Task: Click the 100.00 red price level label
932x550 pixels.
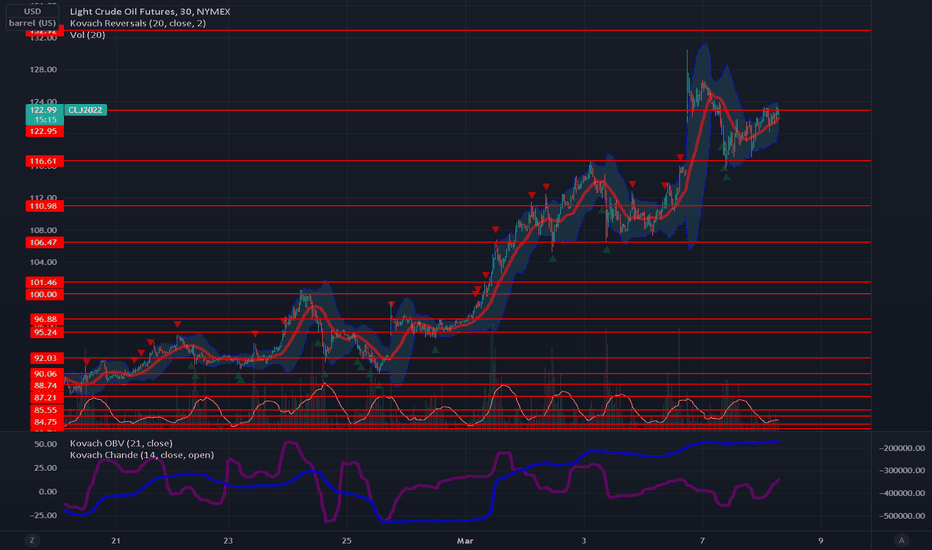Action: pyautogui.click(x=44, y=294)
